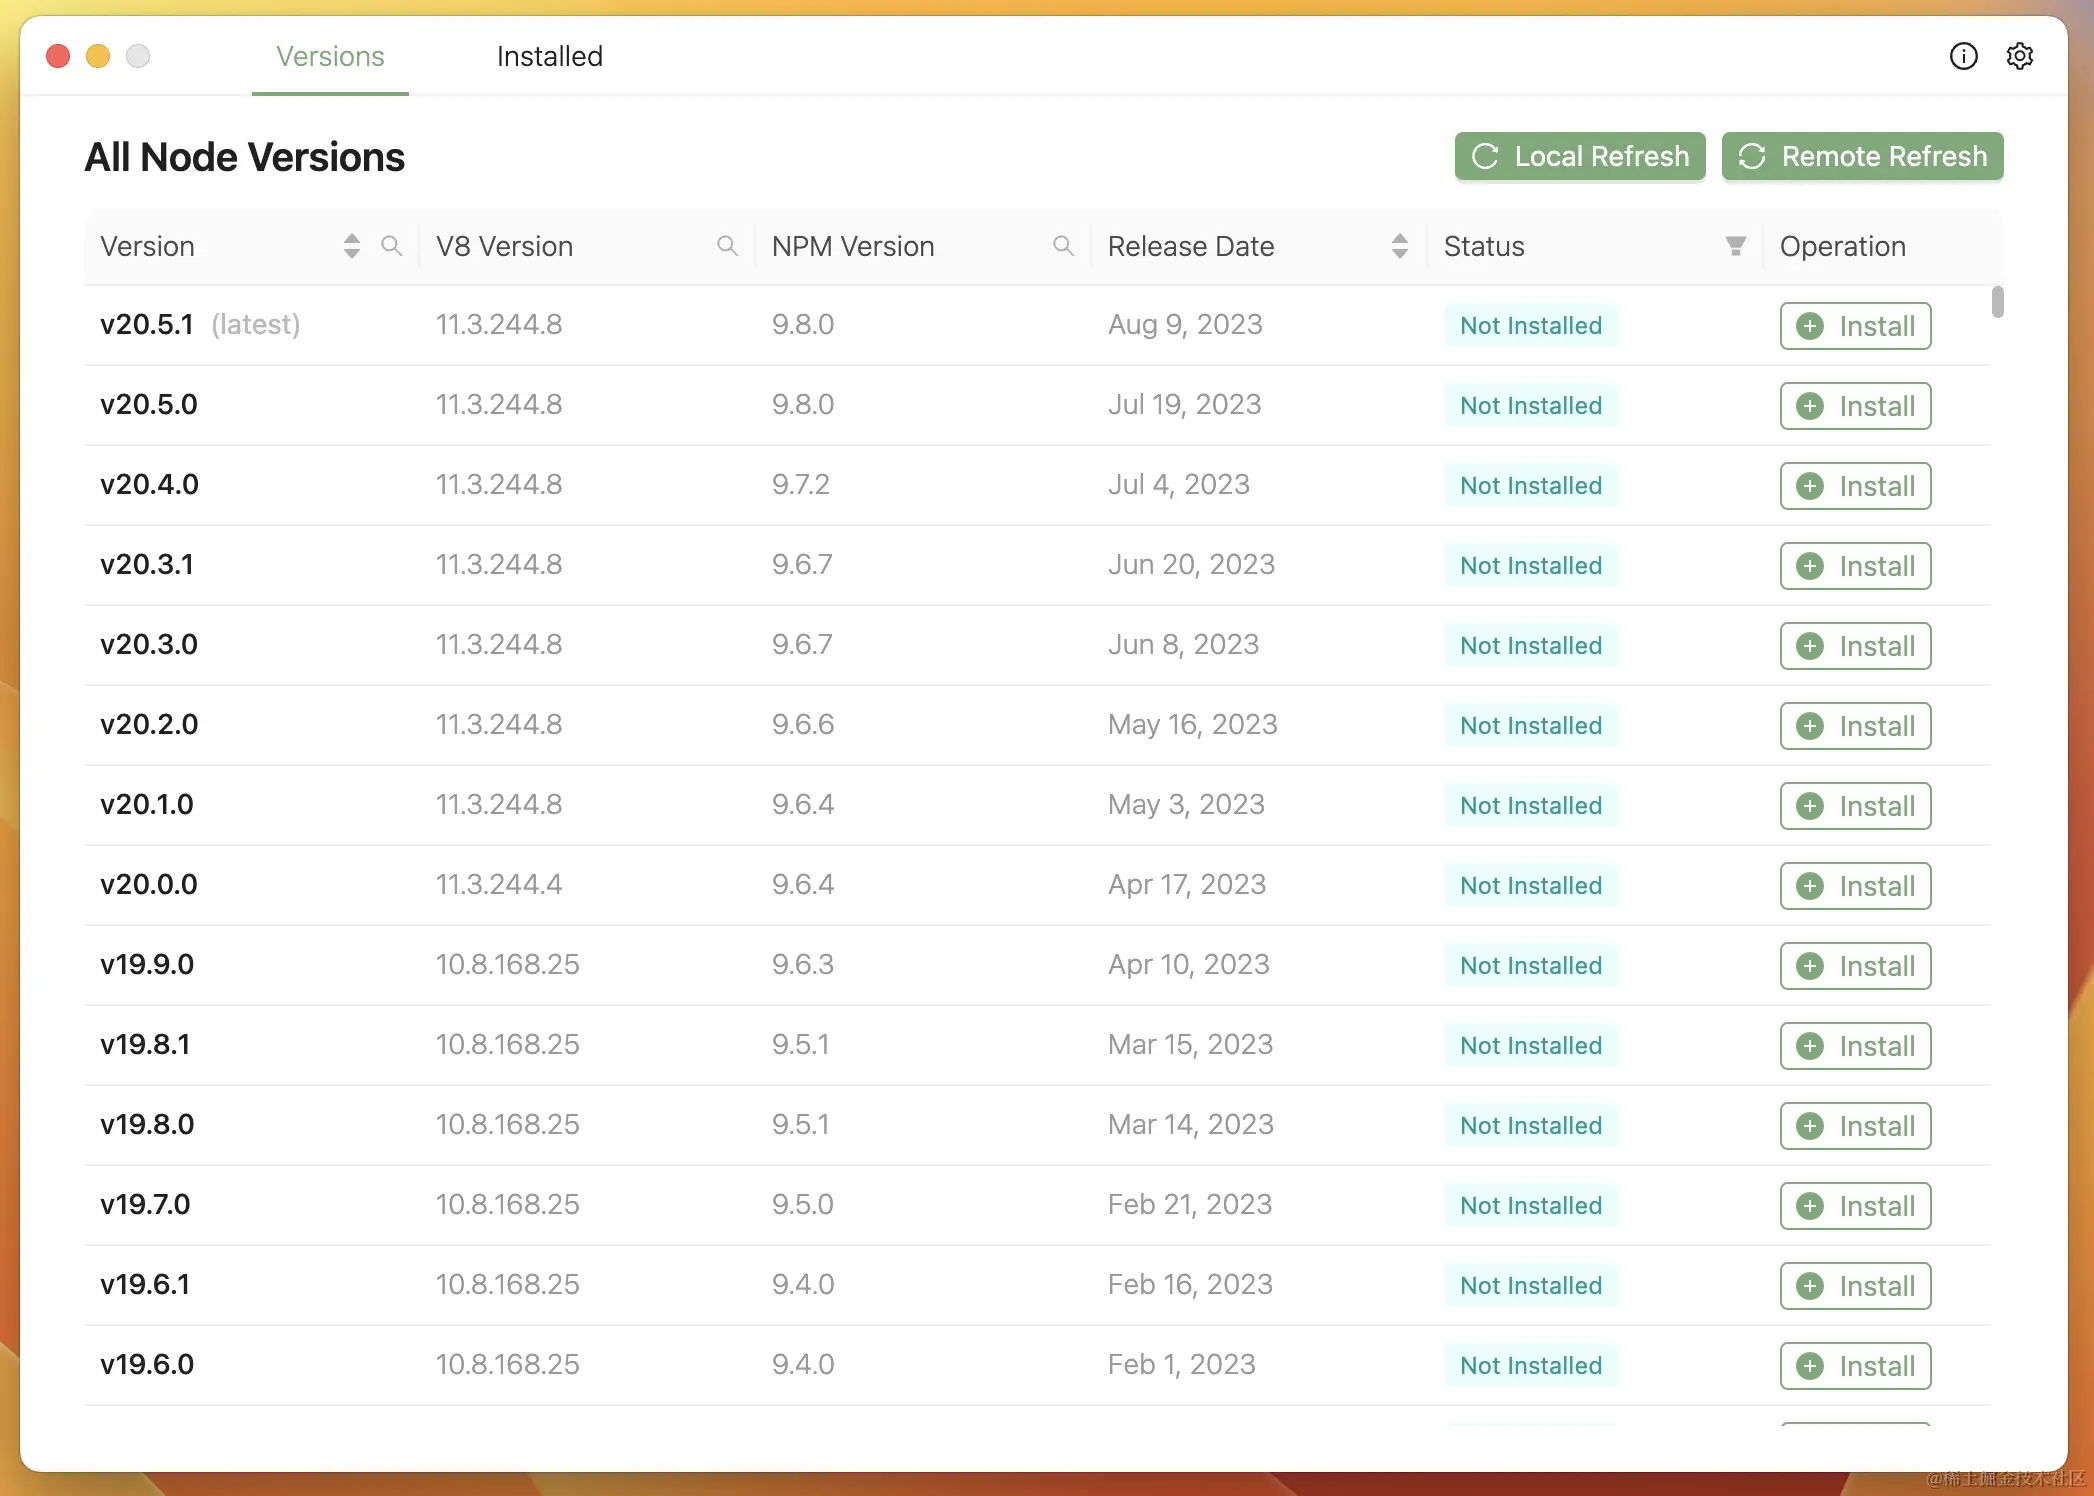This screenshot has height=1496, width=2094.
Task: Click search icon in Version column header
Action: coord(392,246)
